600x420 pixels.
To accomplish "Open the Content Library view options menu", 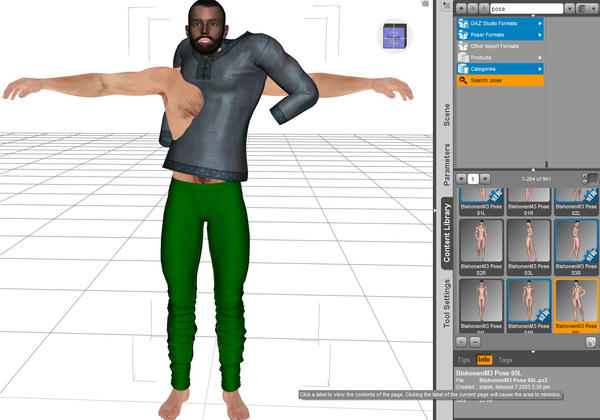I will click(587, 8).
